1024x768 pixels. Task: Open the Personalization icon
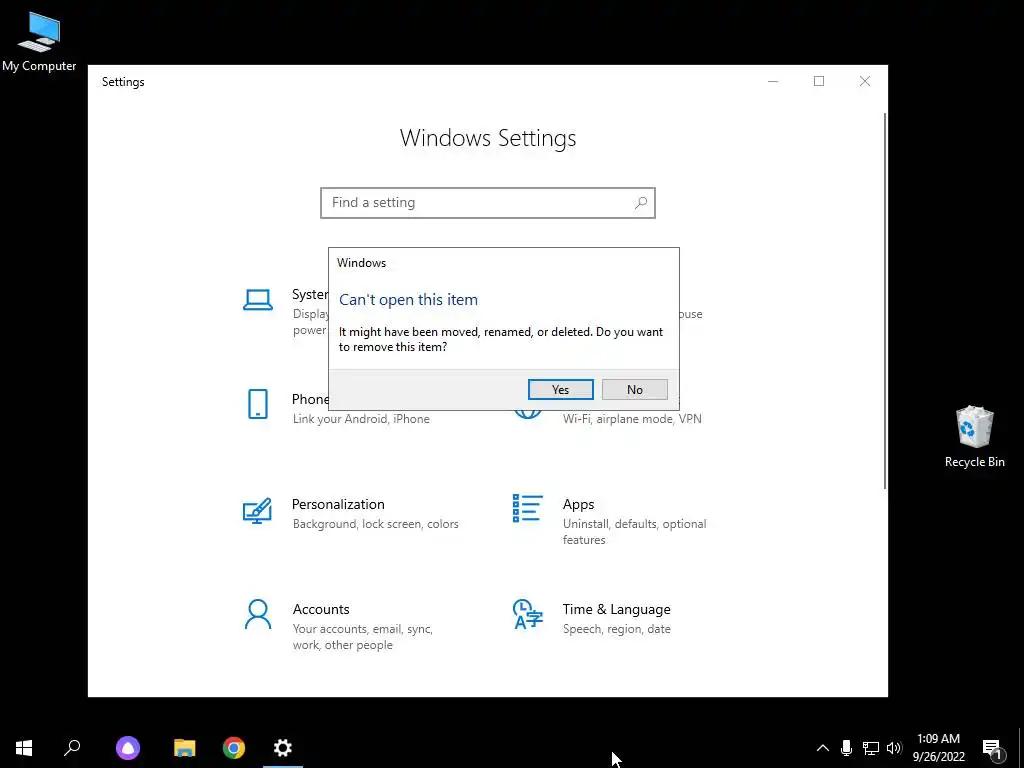coord(257,511)
